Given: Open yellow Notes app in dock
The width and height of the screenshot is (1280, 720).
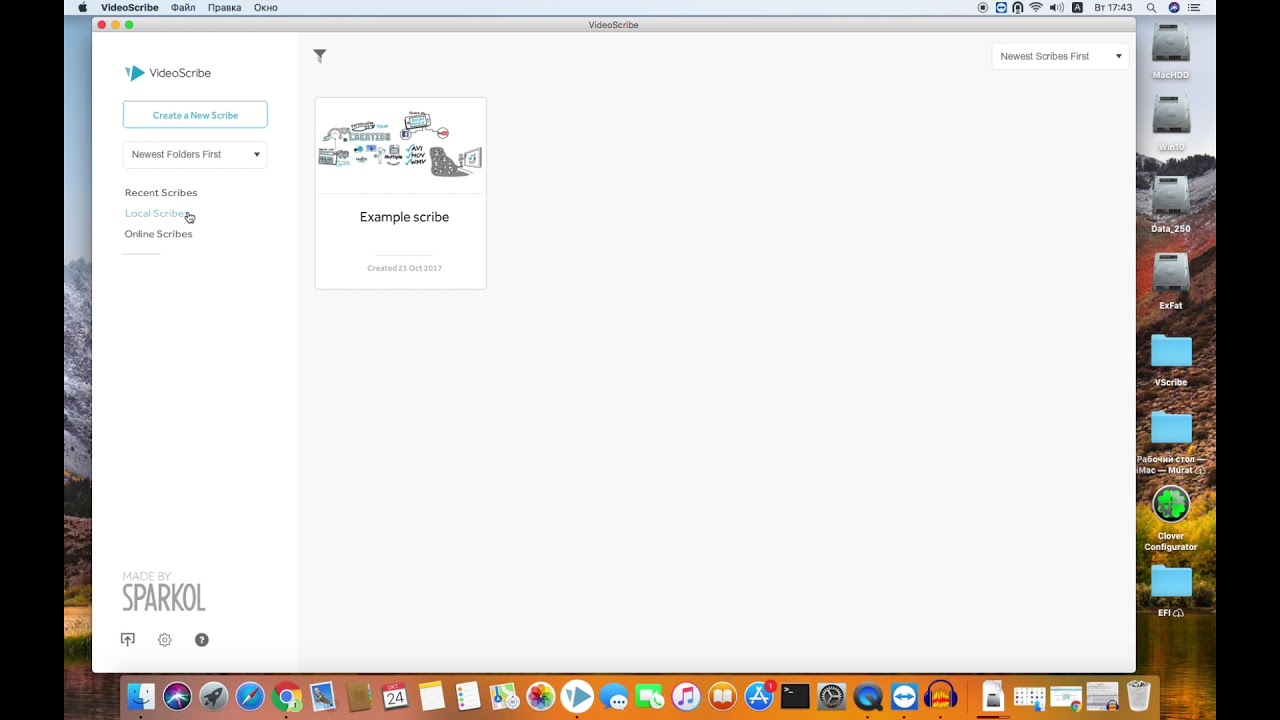Looking at the screenshot, I should (432, 696).
